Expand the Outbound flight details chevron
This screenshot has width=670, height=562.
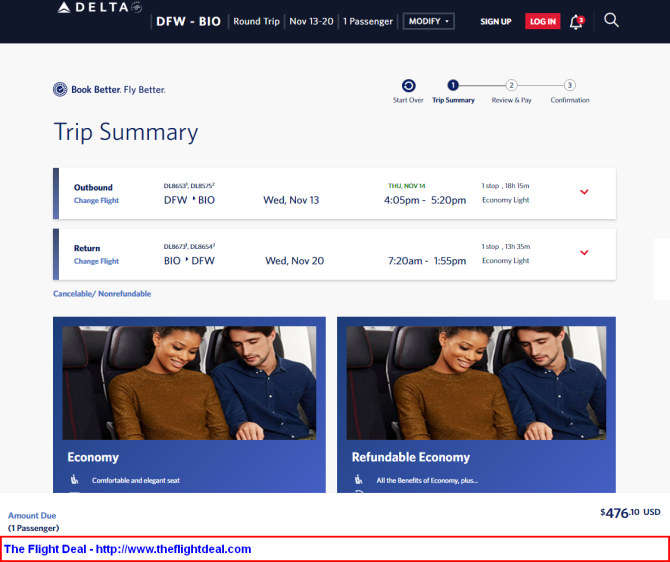click(x=584, y=192)
